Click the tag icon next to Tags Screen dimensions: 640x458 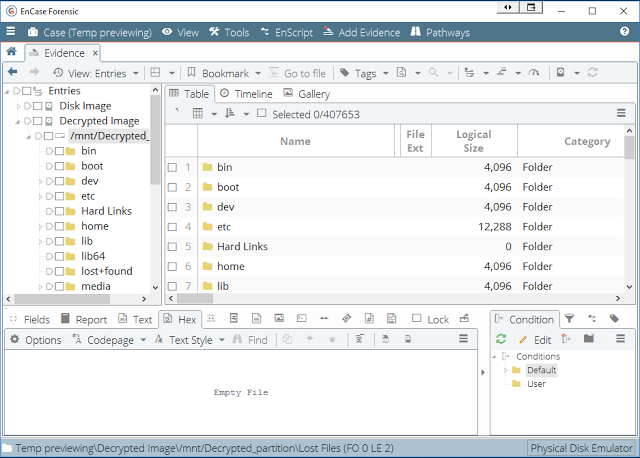(345, 73)
